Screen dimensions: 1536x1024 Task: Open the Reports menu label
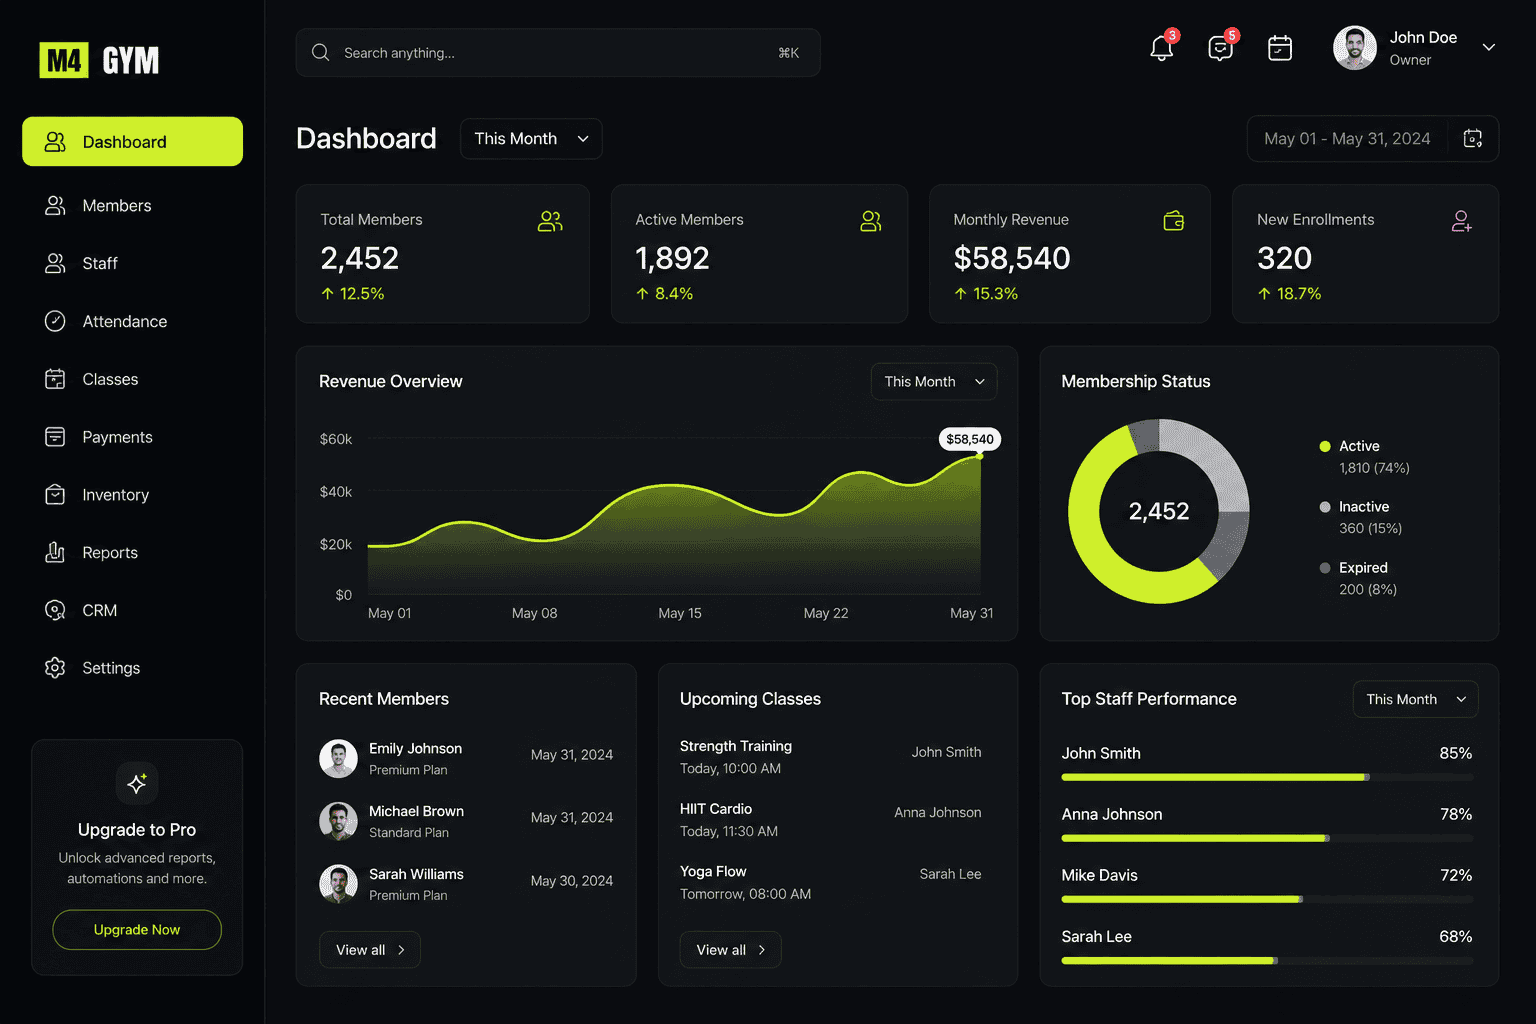click(110, 552)
